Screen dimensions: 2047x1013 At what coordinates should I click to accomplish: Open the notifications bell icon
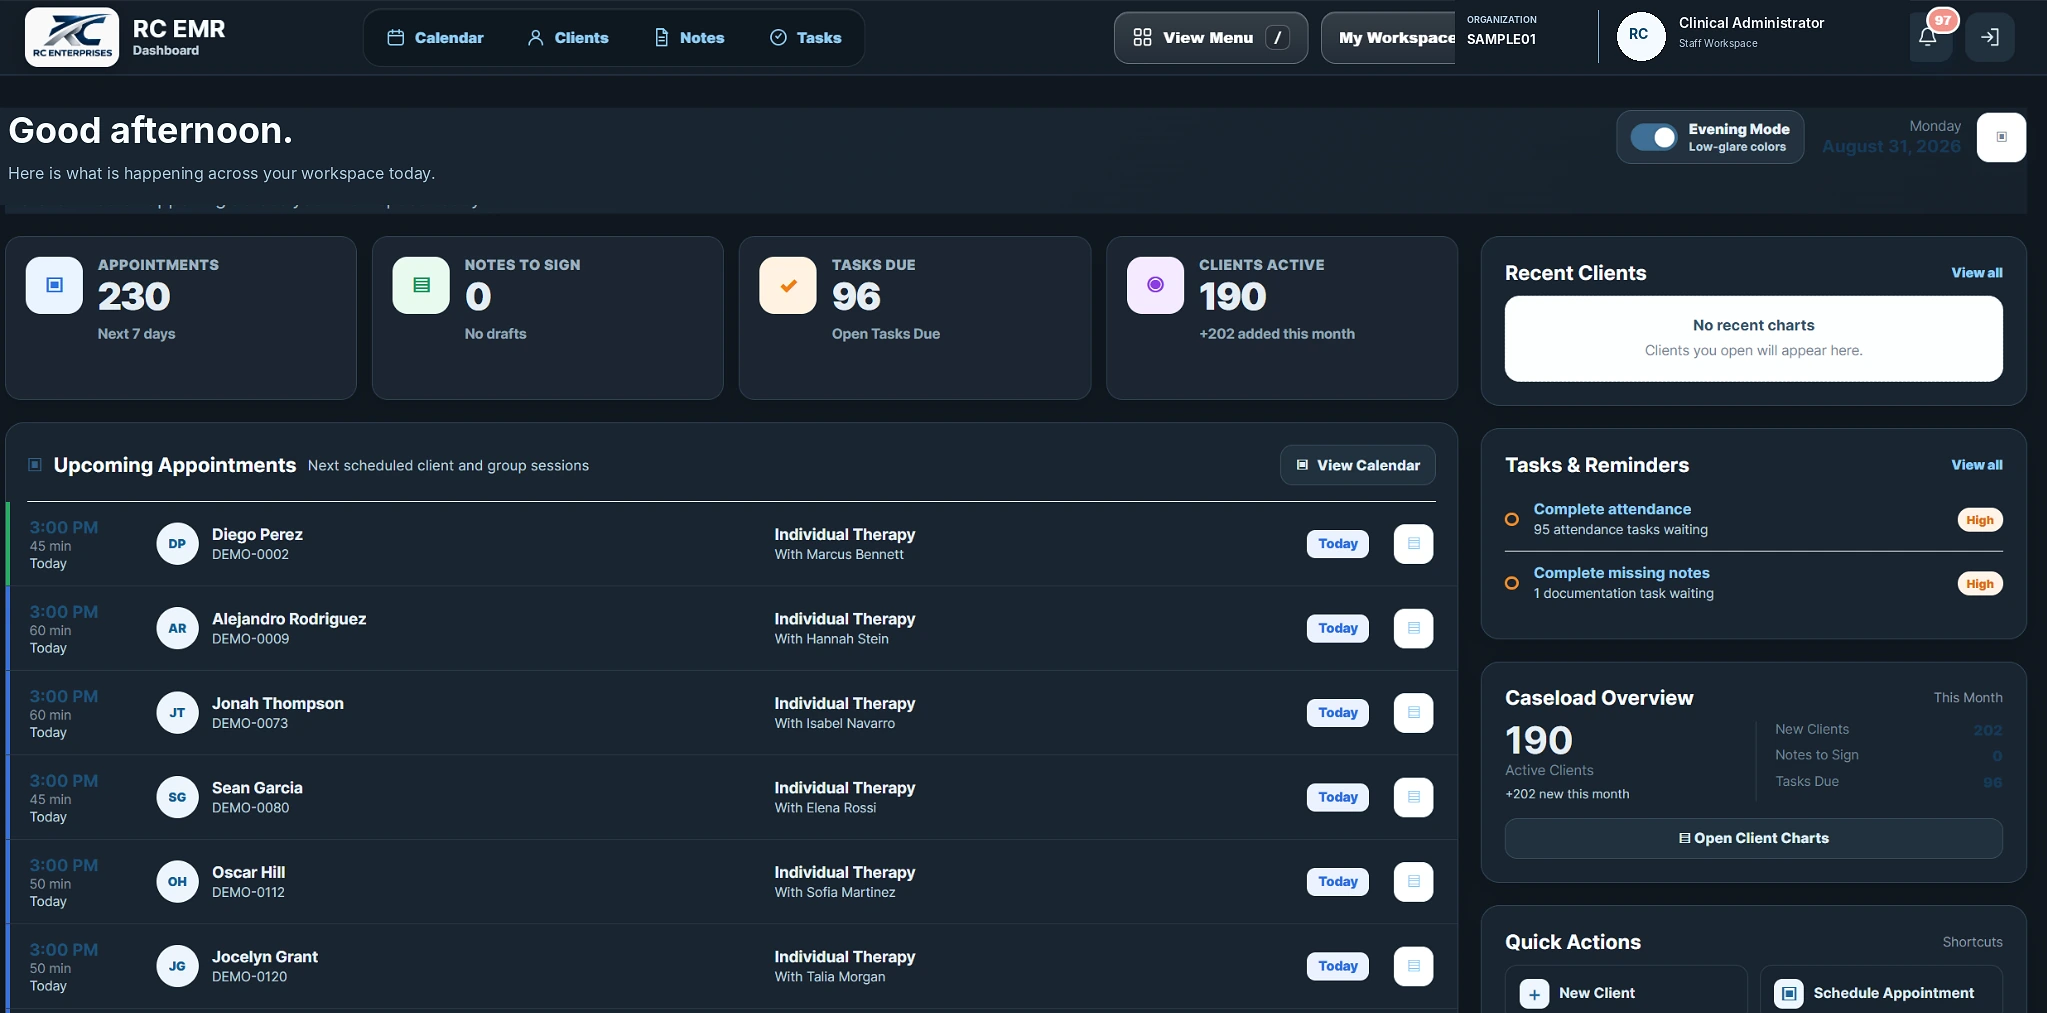1928,37
